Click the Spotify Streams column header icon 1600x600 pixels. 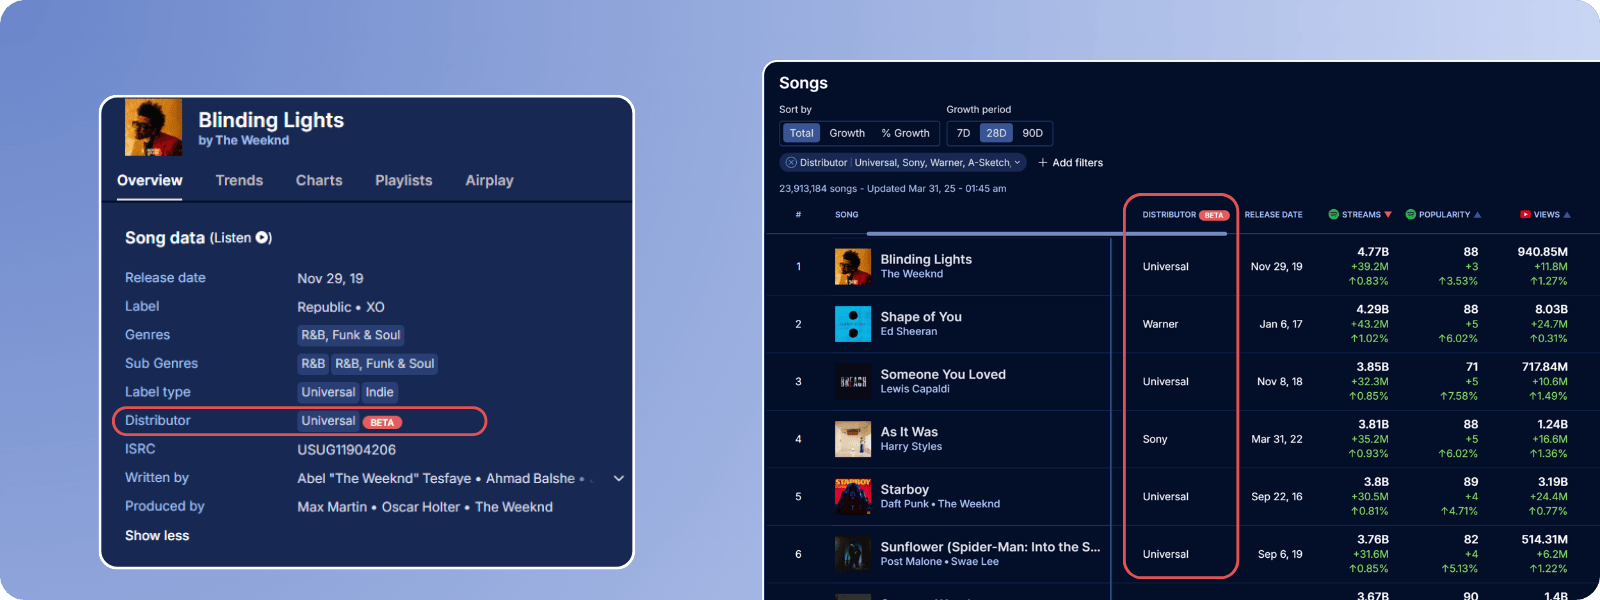1333,215
